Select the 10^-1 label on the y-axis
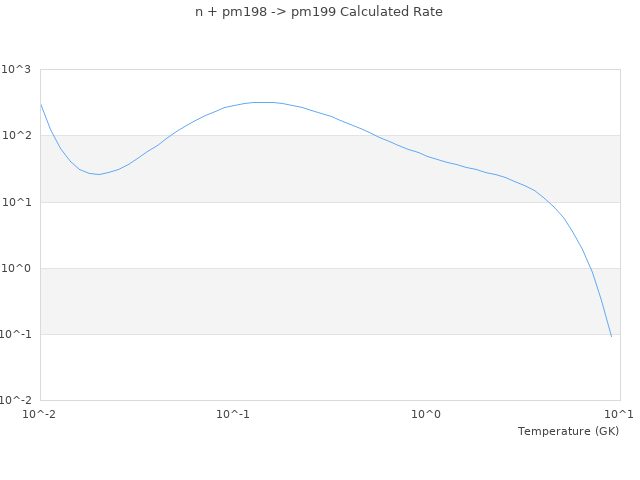The height and width of the screenshot is (480, 640). tap(15, 334)
